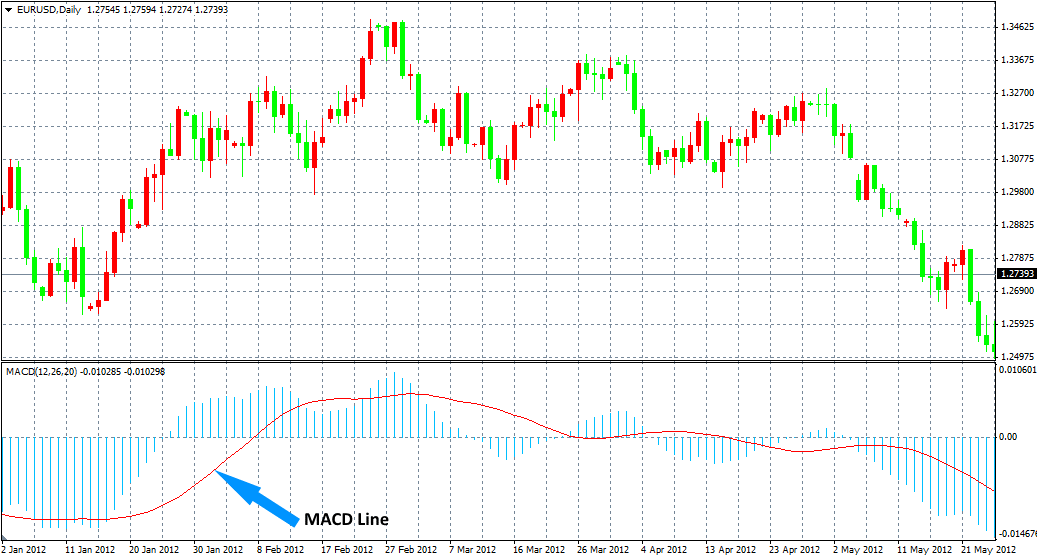Viewport: 1037px width, 558px height.
Task: Click the highlighted 1.27393 current price tag
Action: [x=1016, y=274]
